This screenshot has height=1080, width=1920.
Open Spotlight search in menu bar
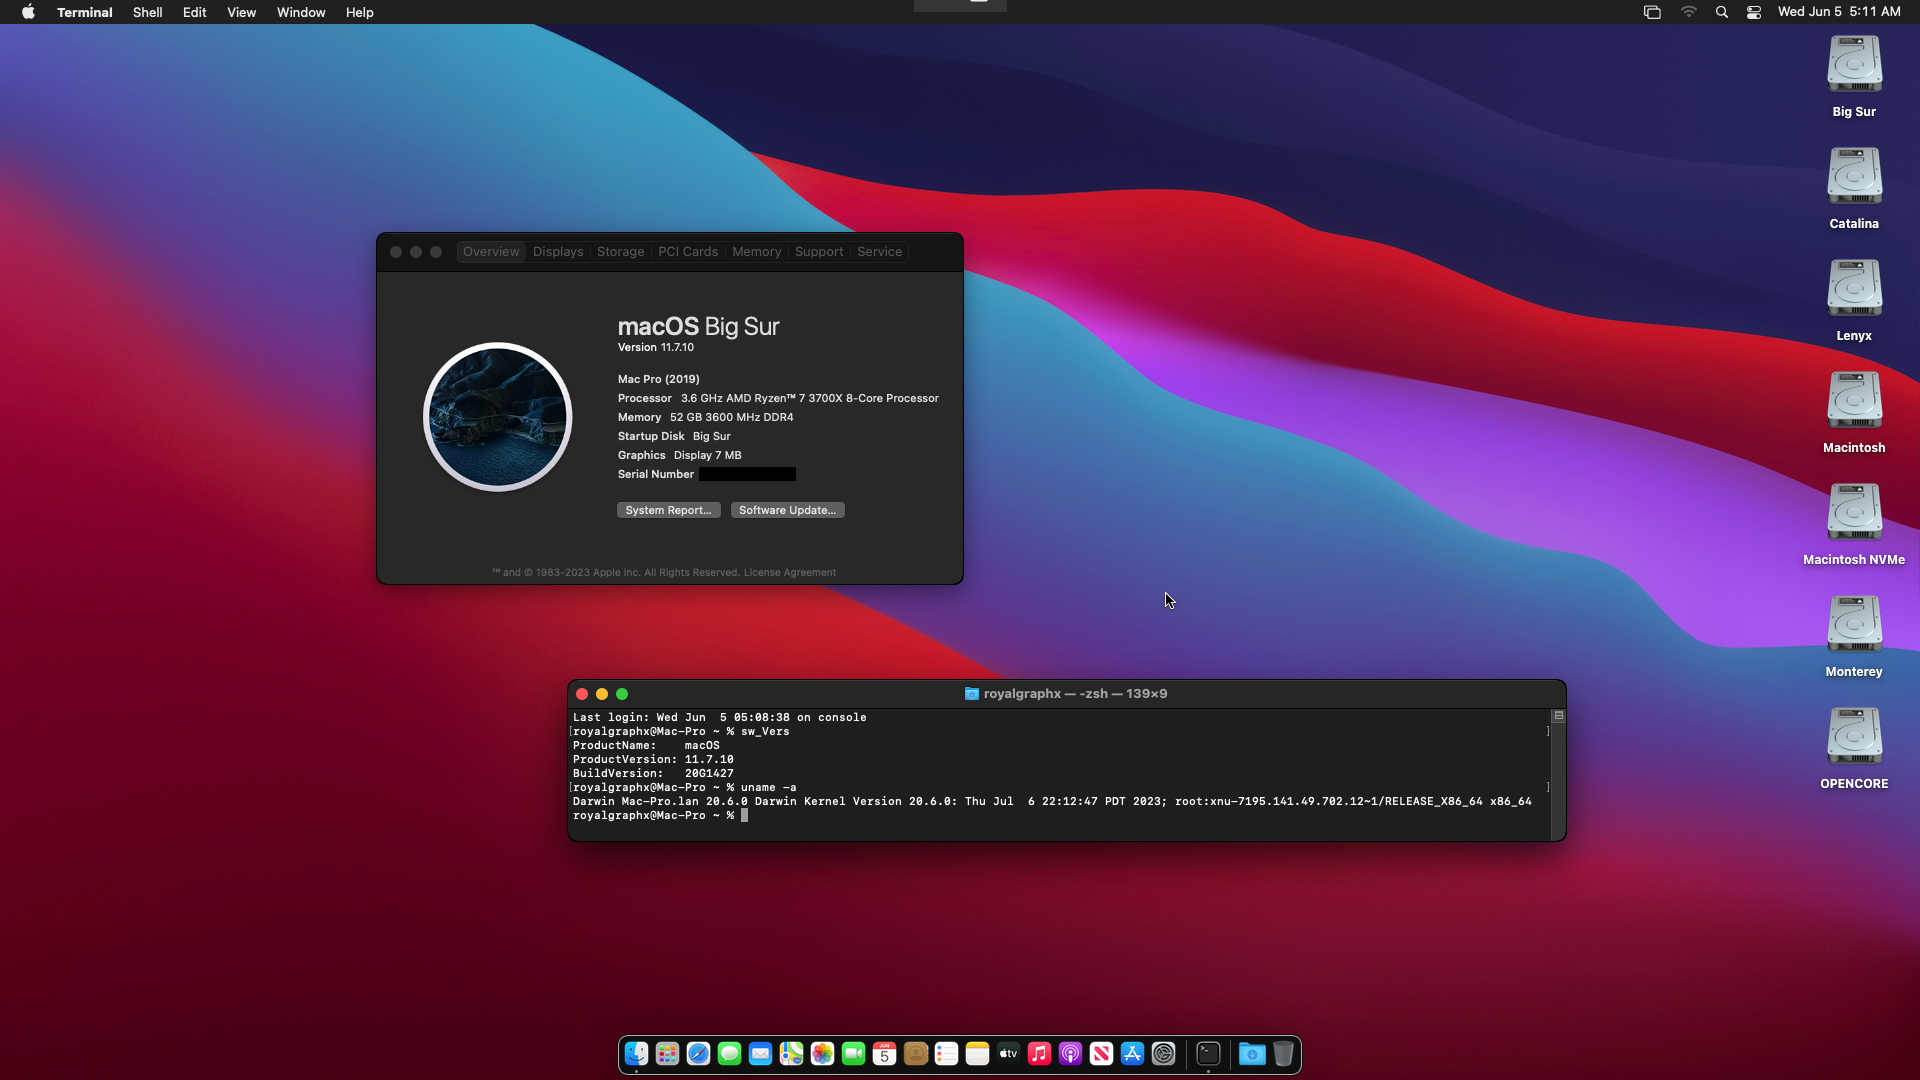(x=1721, y=12)
